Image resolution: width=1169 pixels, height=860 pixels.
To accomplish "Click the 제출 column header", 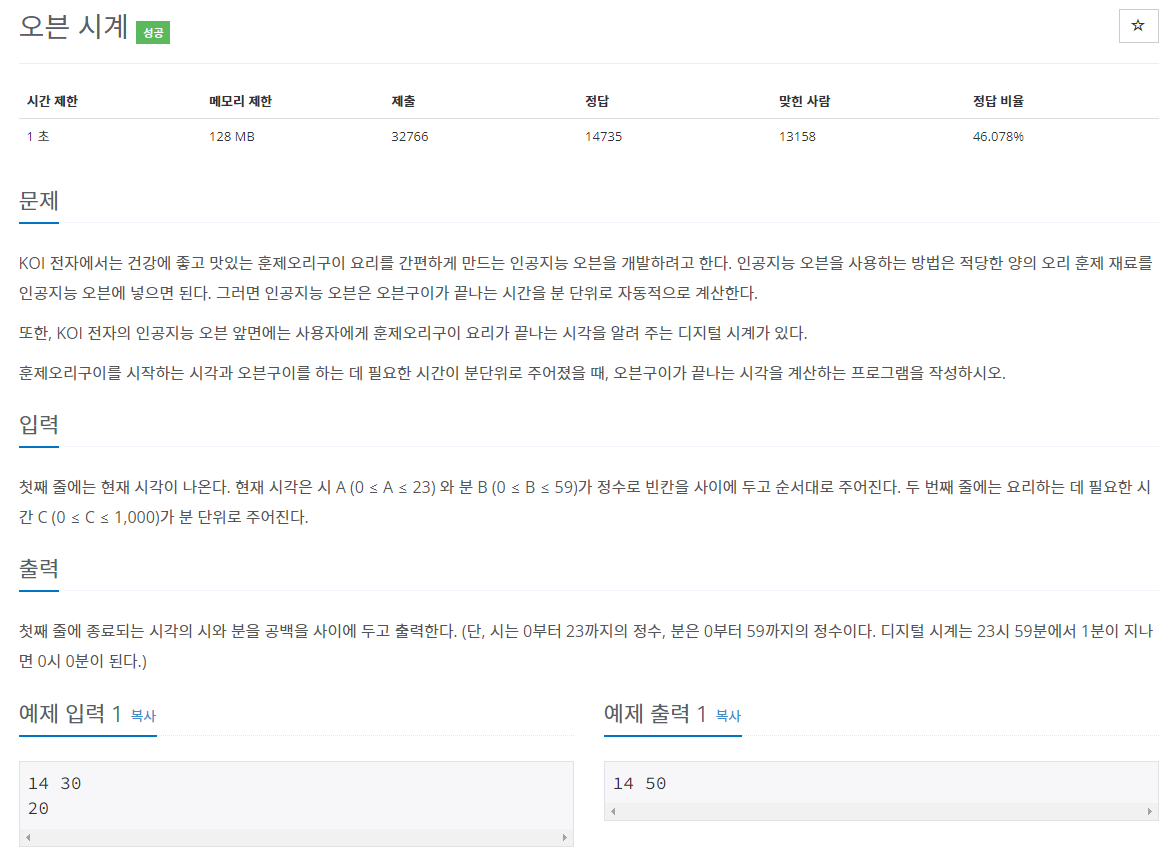I will click(403, 101).
